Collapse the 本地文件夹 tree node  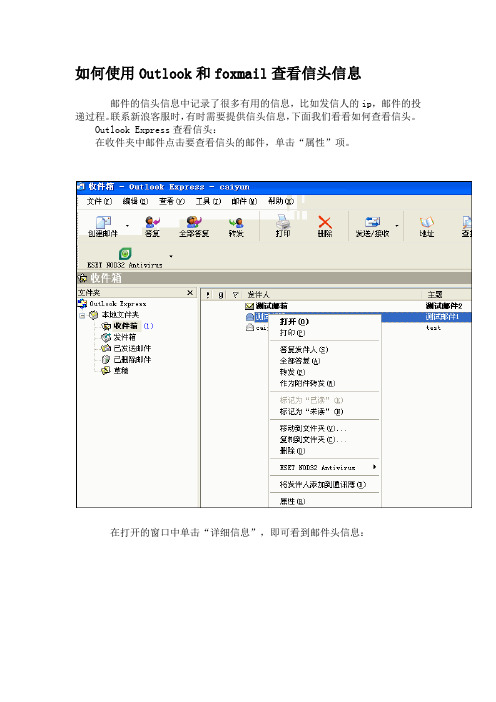[x=82, y=315]
